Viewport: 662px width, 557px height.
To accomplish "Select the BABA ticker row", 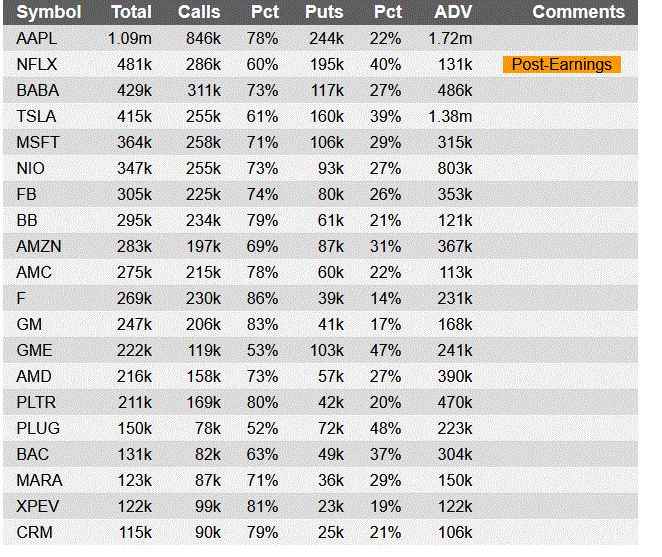I will pos(38,90).
